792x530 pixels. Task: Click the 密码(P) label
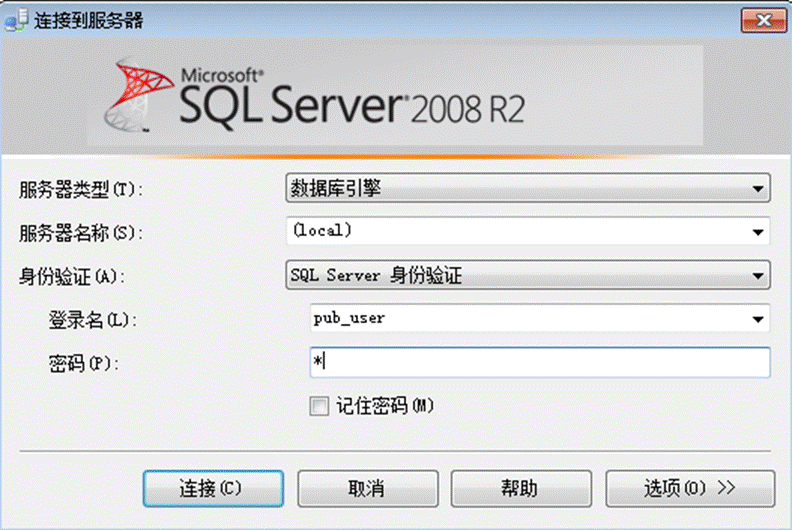tap(84, 364)
